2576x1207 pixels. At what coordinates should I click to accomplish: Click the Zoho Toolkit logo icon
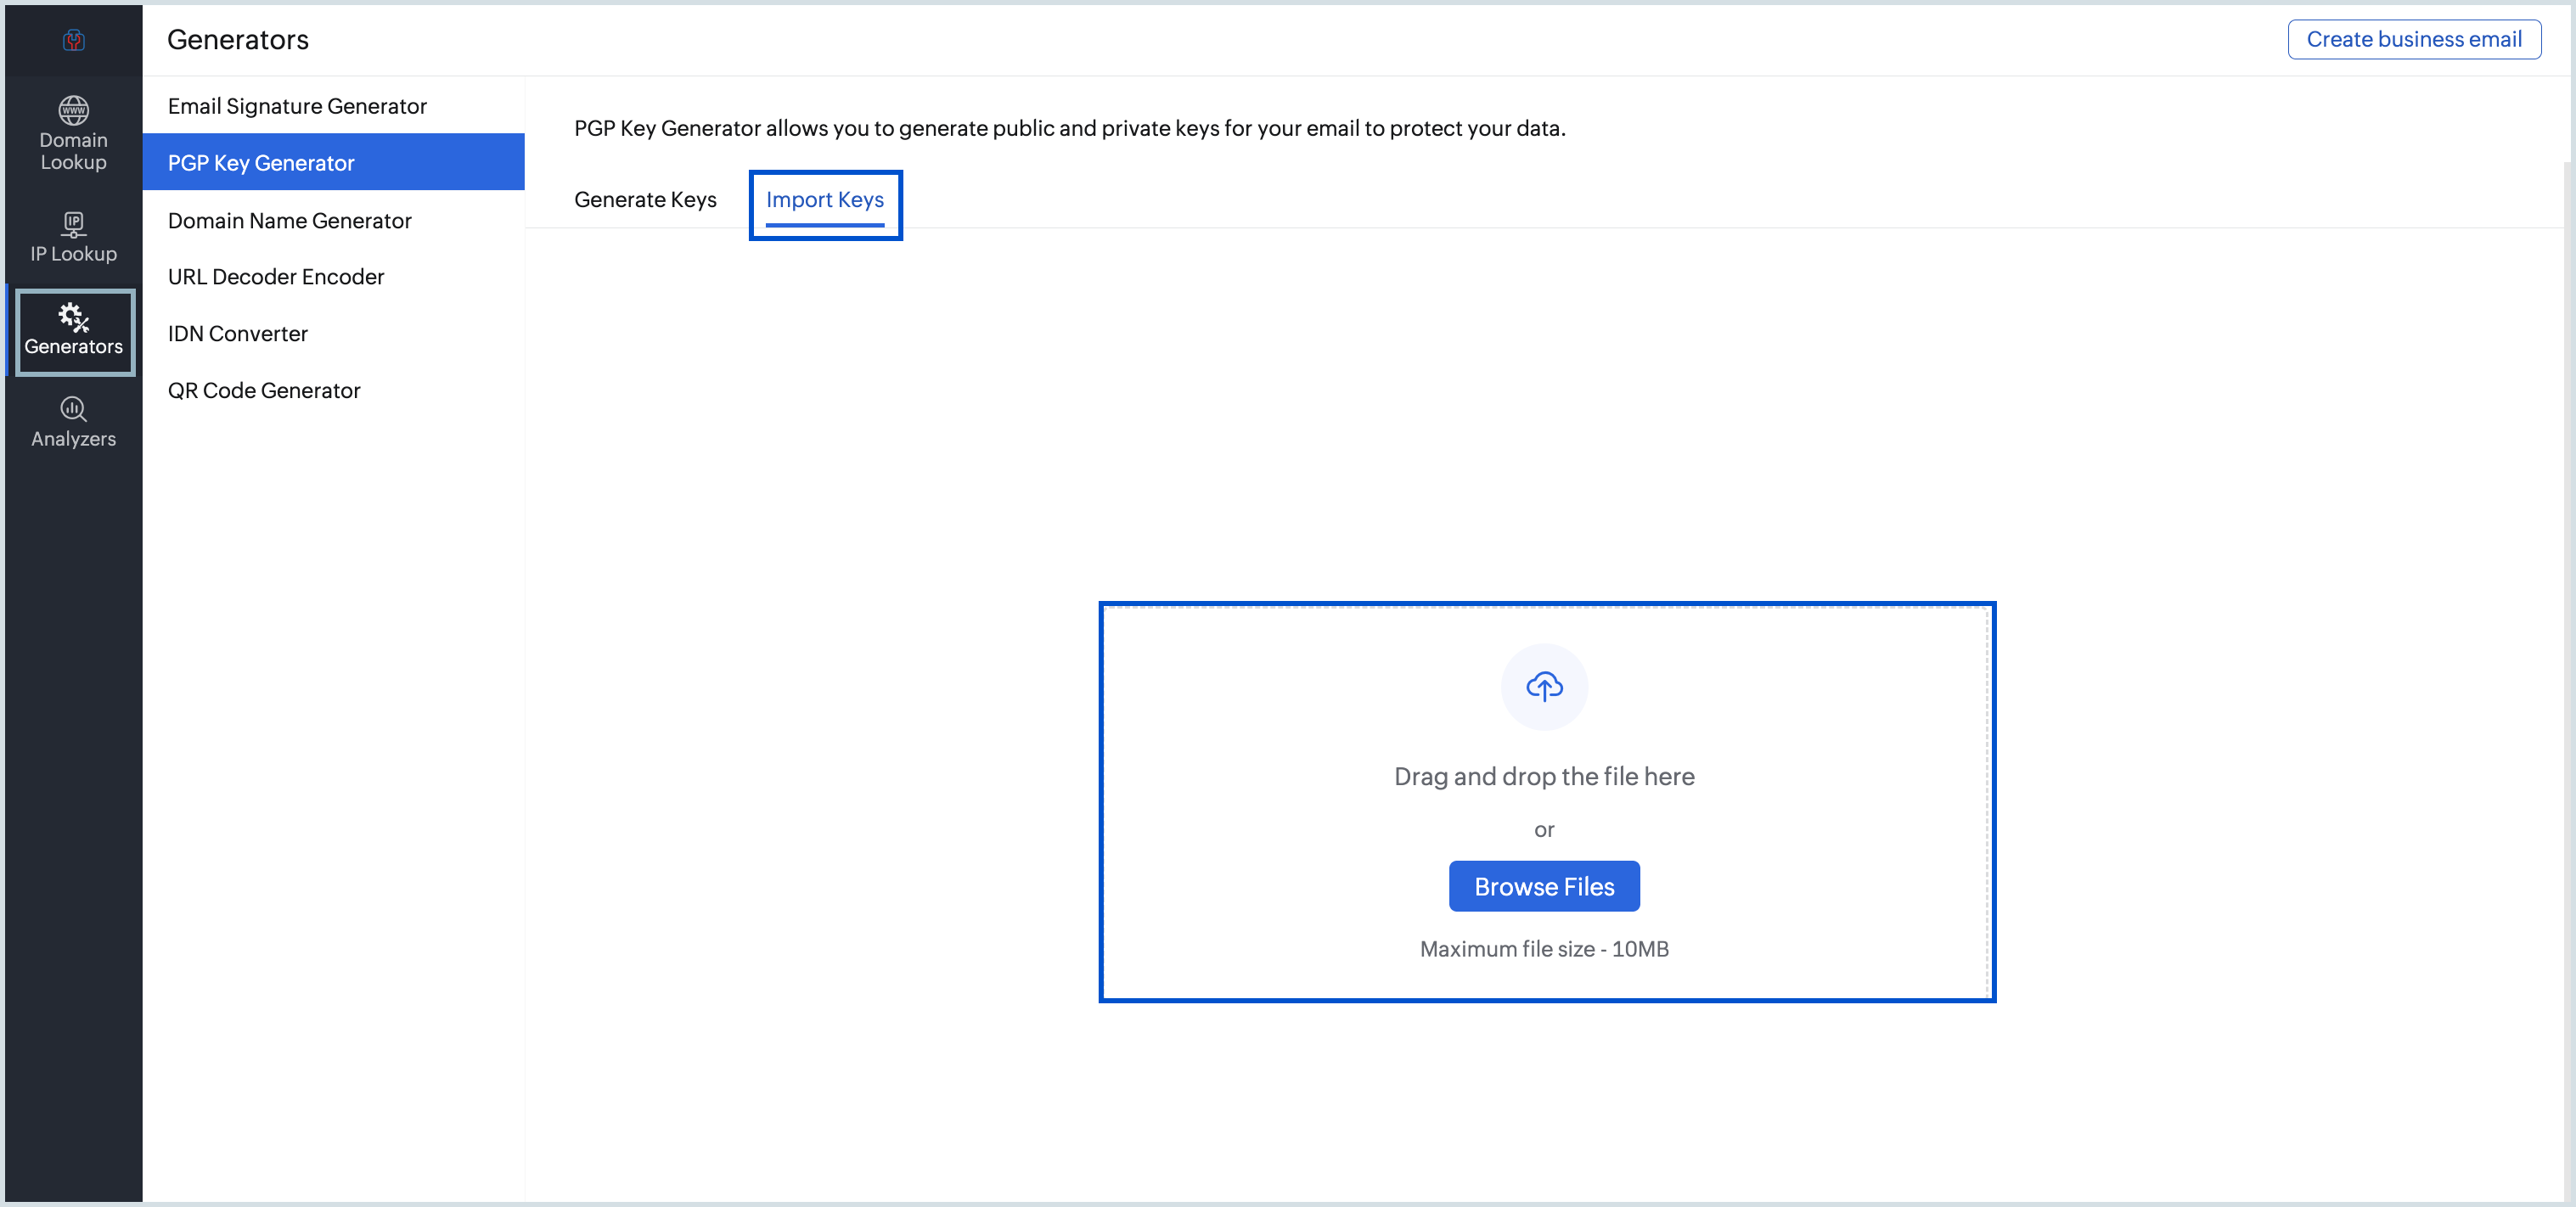pyautogui.click(x=73, y=40)
